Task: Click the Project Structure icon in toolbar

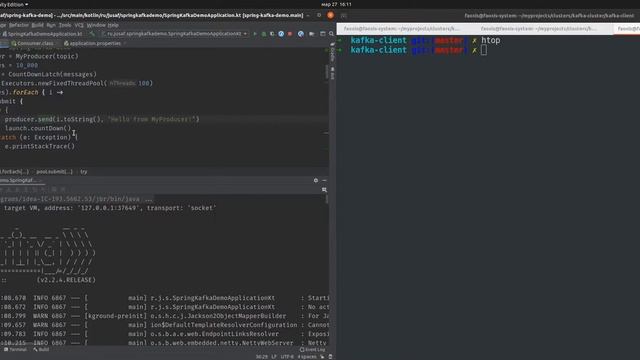Action: tap(322, 34)
